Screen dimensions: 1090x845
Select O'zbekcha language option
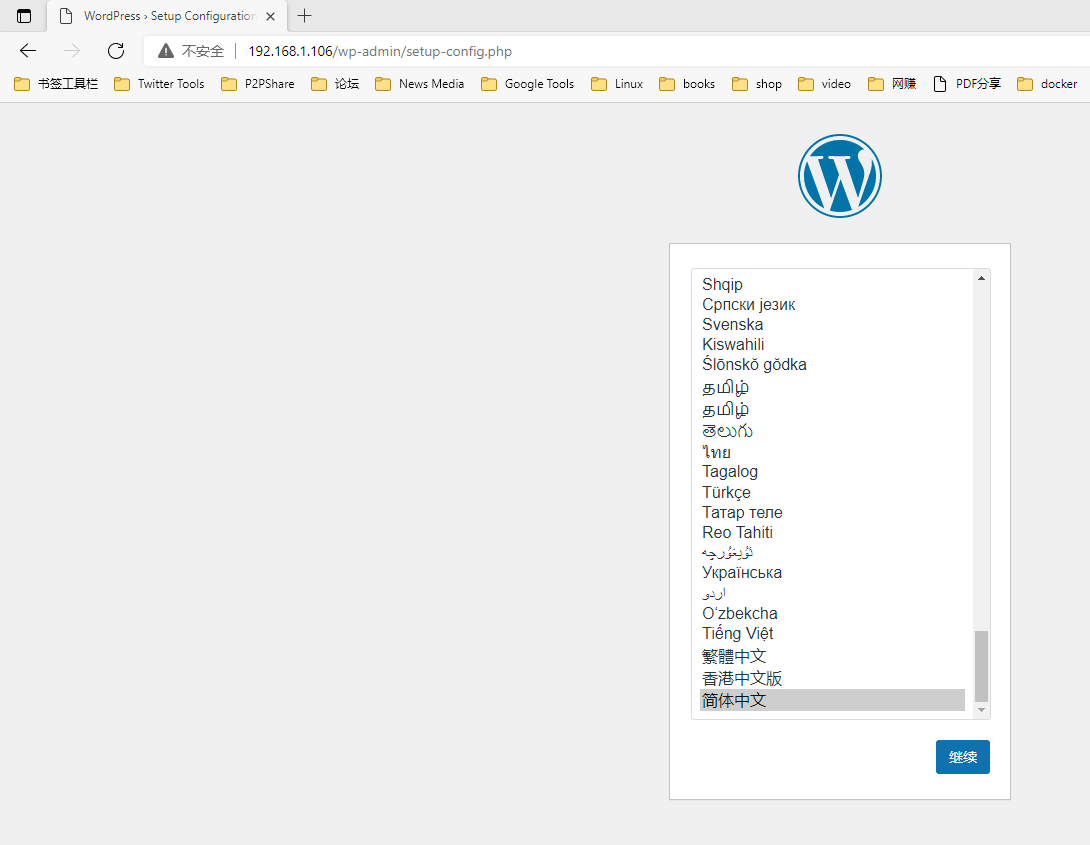pyautogui.click(x=832, y=613)
